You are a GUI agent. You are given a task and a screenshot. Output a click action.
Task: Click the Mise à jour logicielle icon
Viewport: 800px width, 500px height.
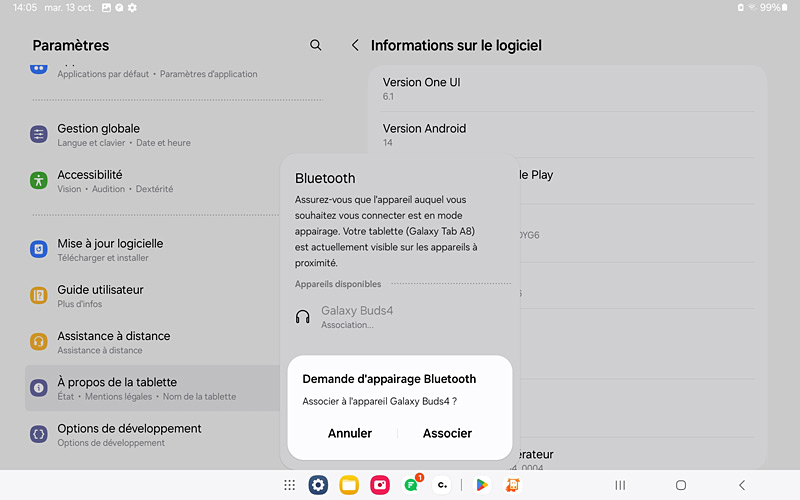39,249
